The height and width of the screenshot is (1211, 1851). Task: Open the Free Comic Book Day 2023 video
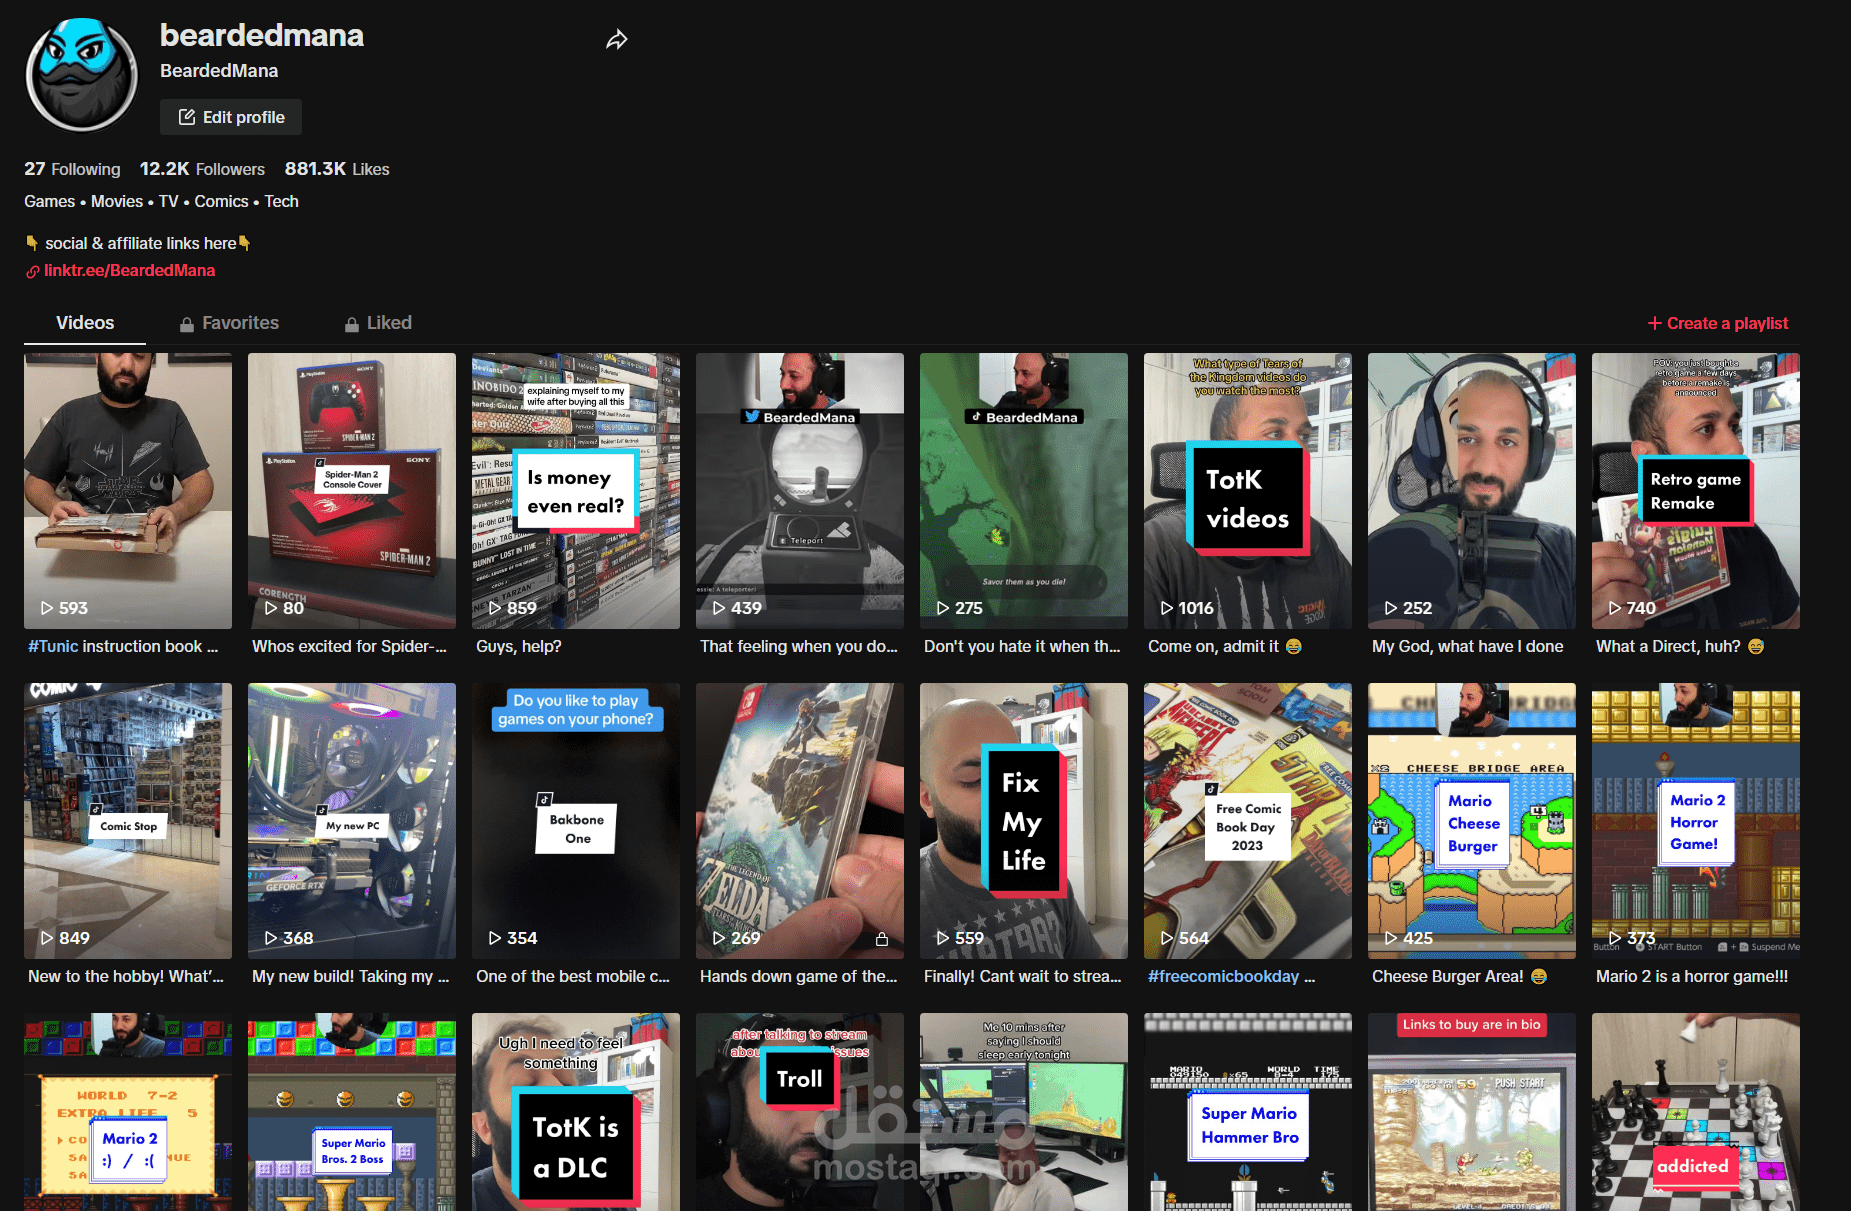click(x=1248, y=821)
